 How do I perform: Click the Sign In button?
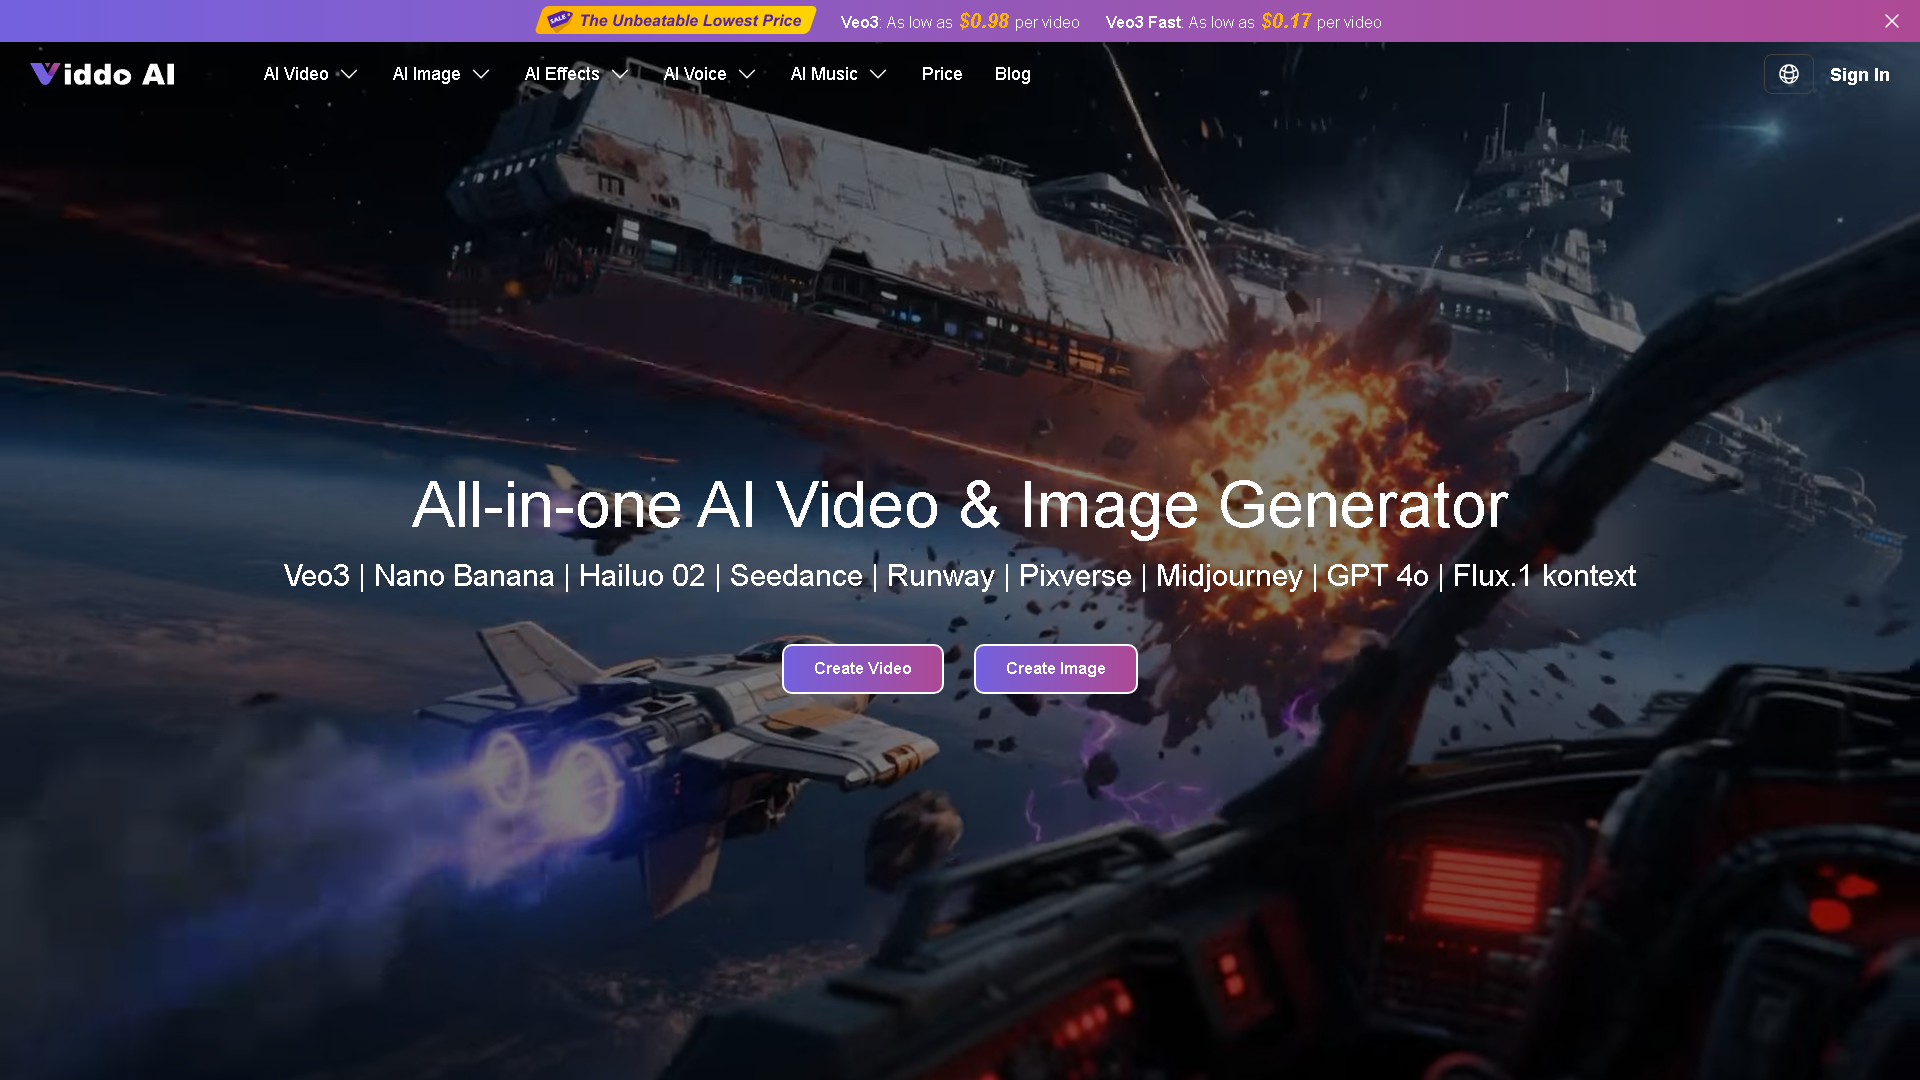click(x=1859, y=74)
